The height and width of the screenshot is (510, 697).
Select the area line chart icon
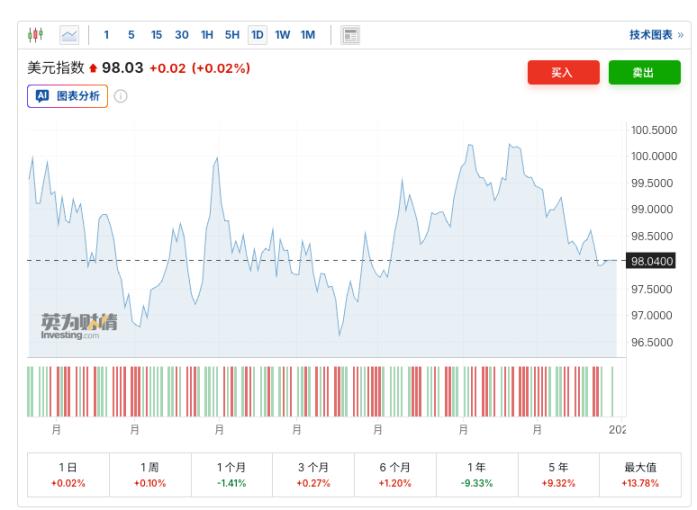tap(69, 35)
